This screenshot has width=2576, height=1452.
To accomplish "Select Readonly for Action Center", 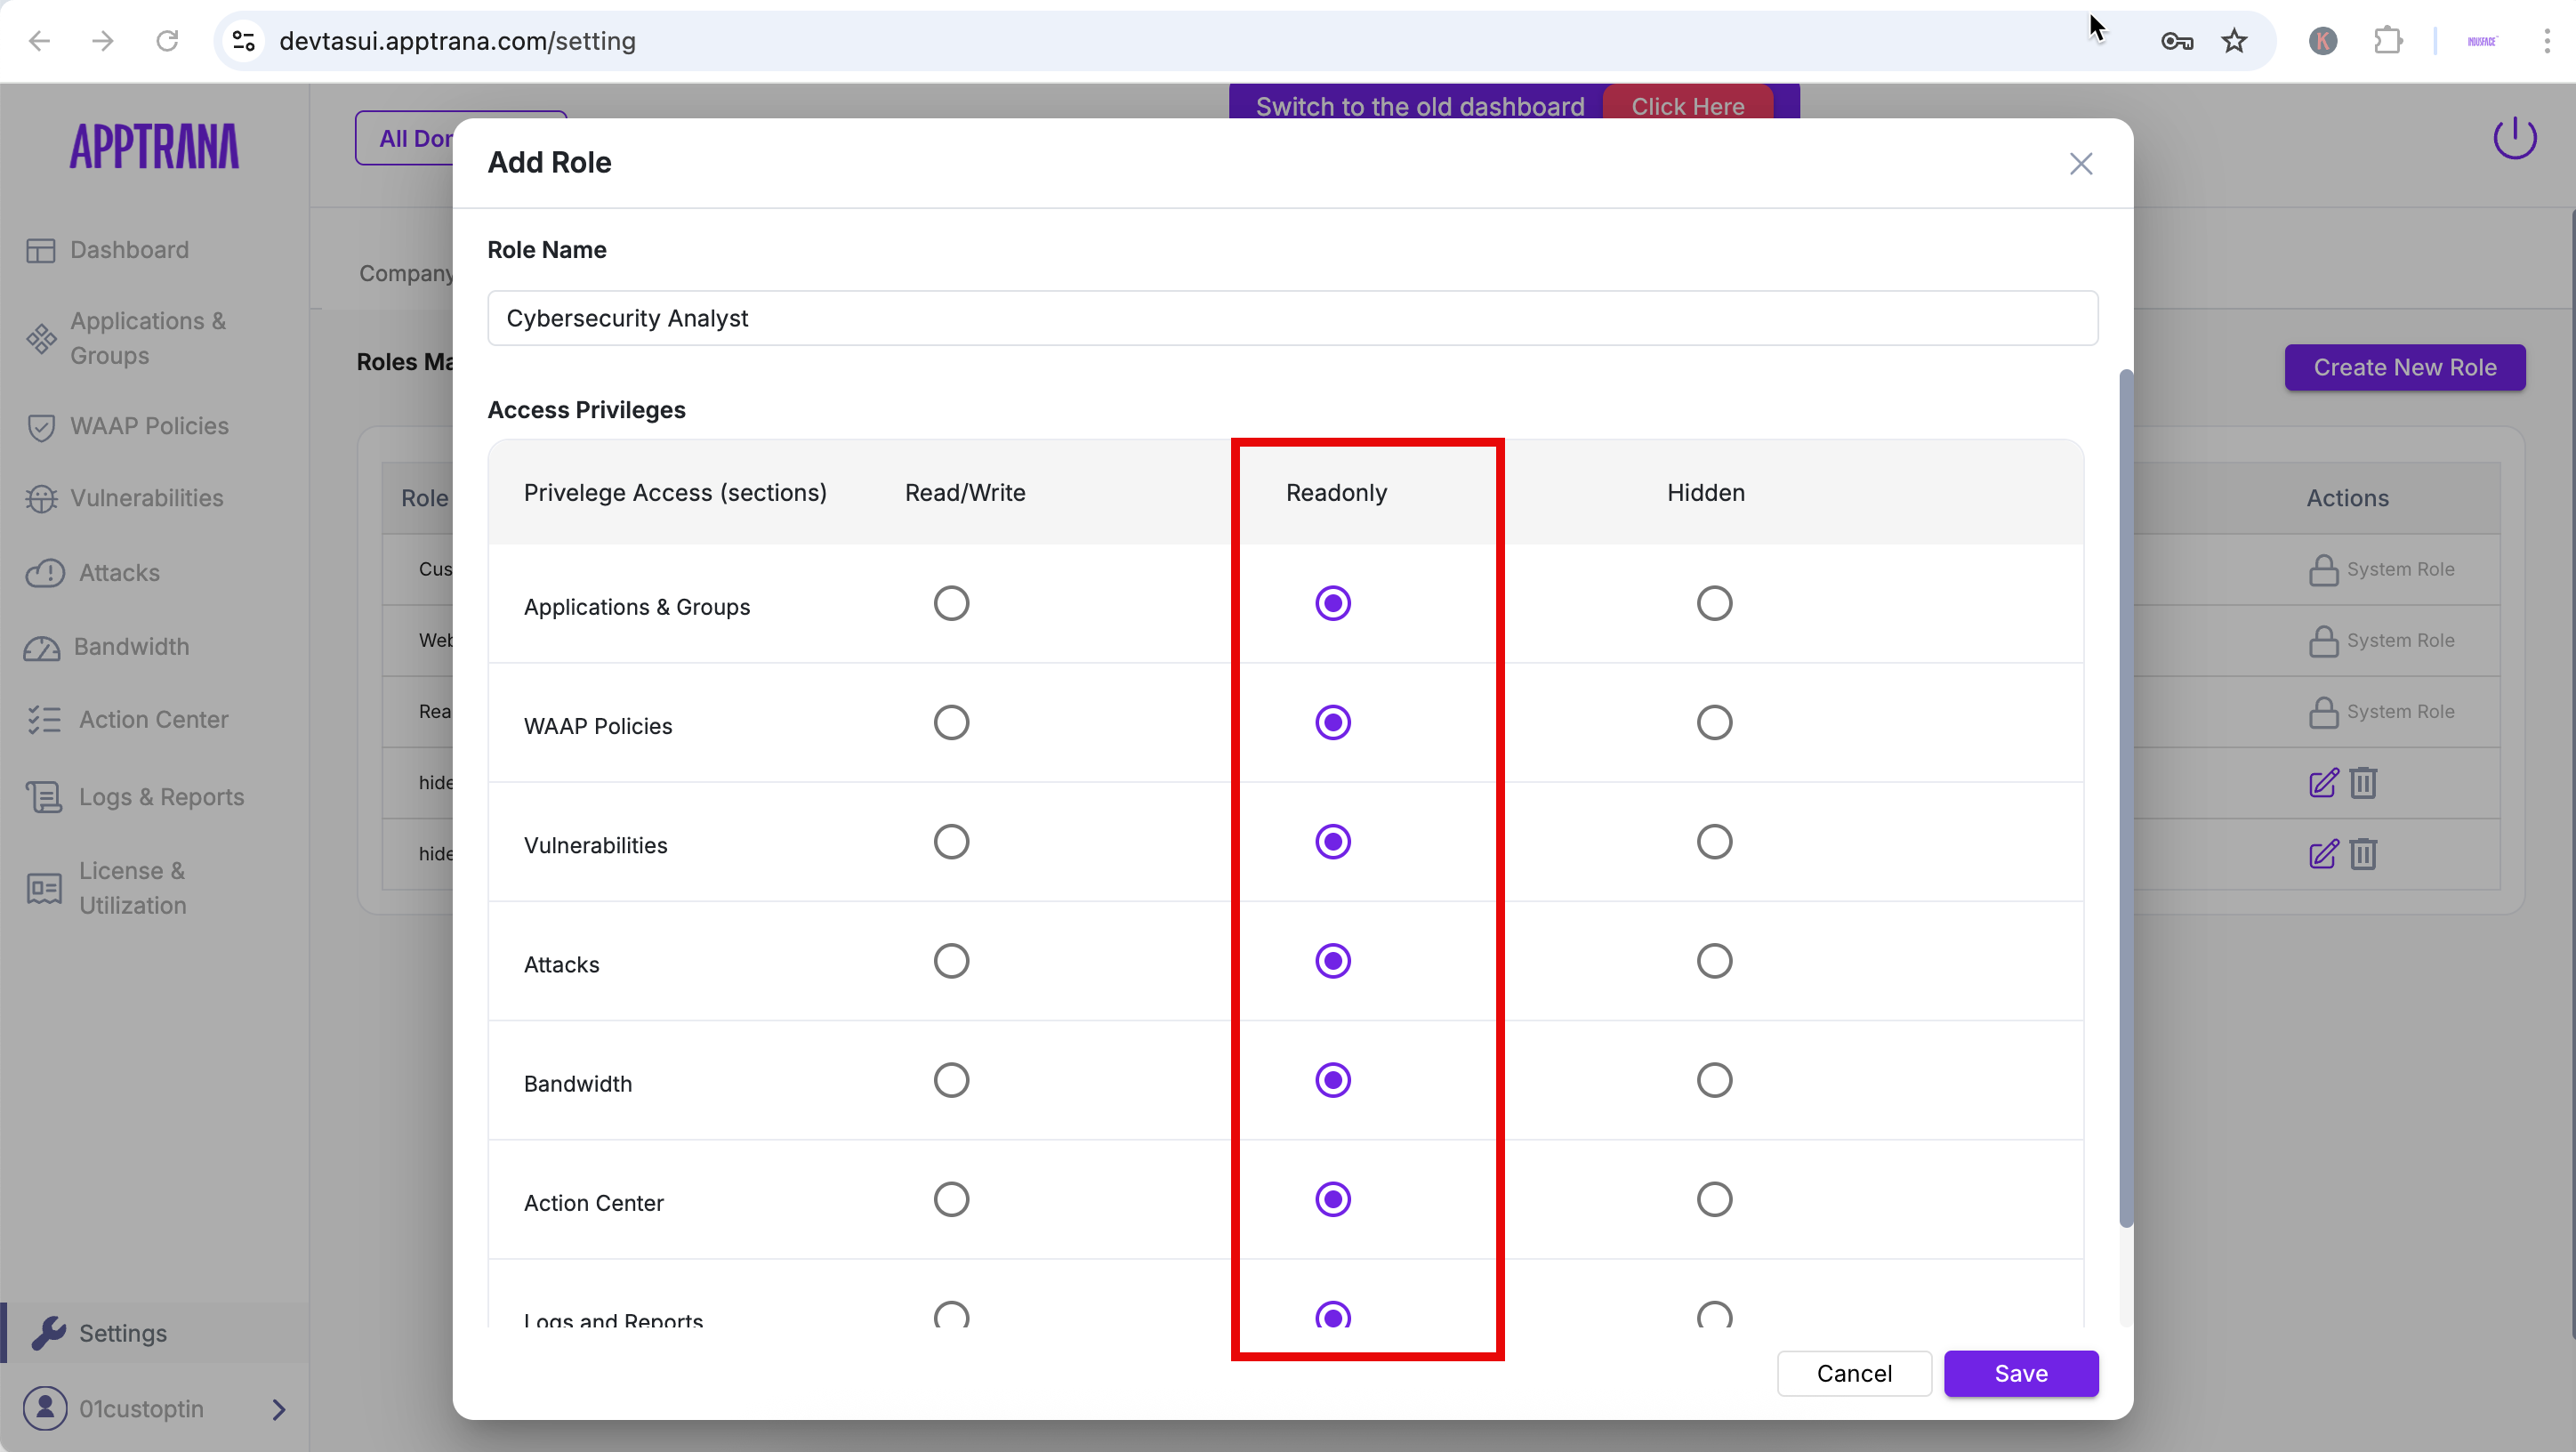I will tap(1332, 1199).
